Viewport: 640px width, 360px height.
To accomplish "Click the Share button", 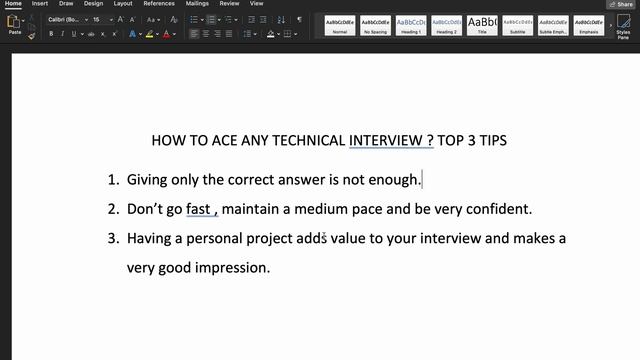I will point(621,4).
